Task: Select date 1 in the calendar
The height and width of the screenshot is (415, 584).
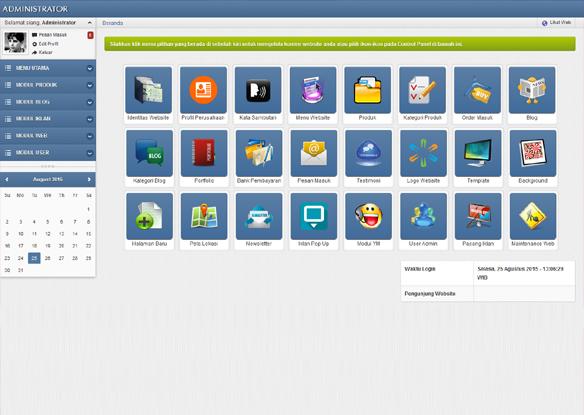Action: click(x=88, y=209)
